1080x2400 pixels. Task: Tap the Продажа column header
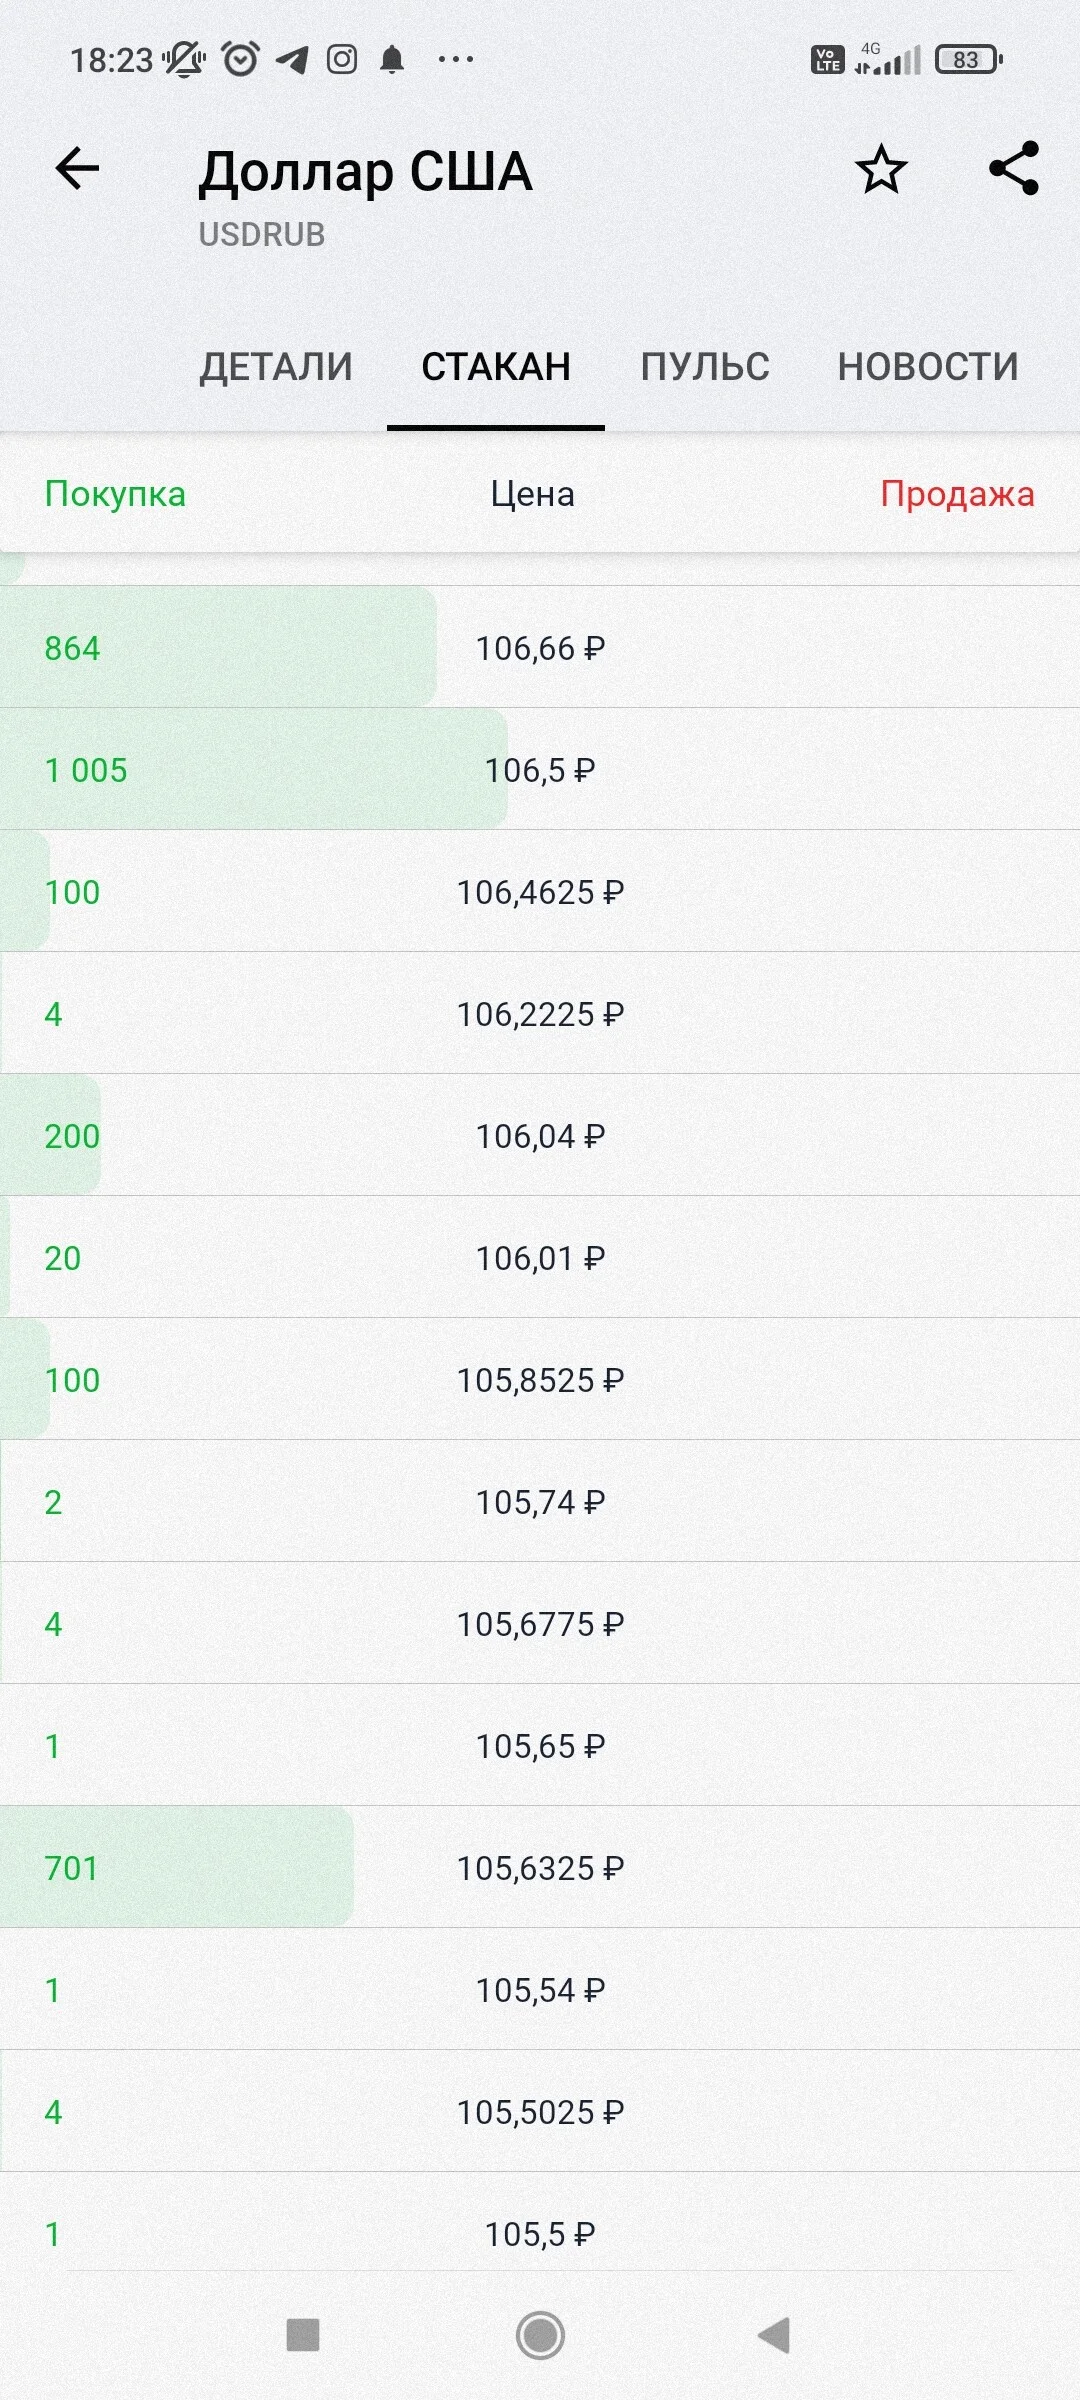click(957, 494)
